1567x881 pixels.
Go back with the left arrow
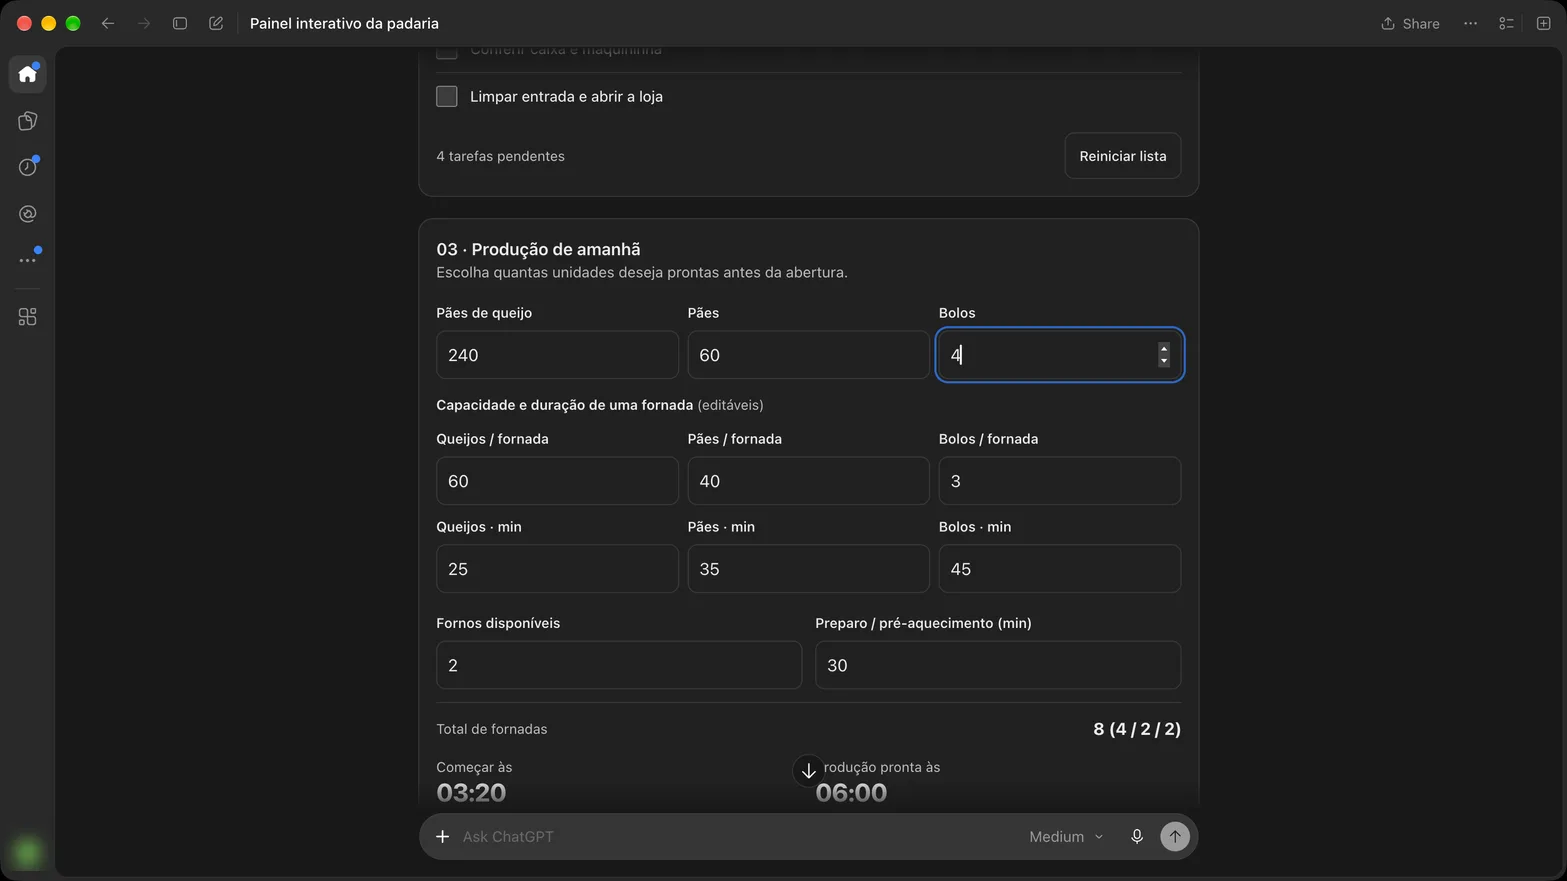point(108,23)
